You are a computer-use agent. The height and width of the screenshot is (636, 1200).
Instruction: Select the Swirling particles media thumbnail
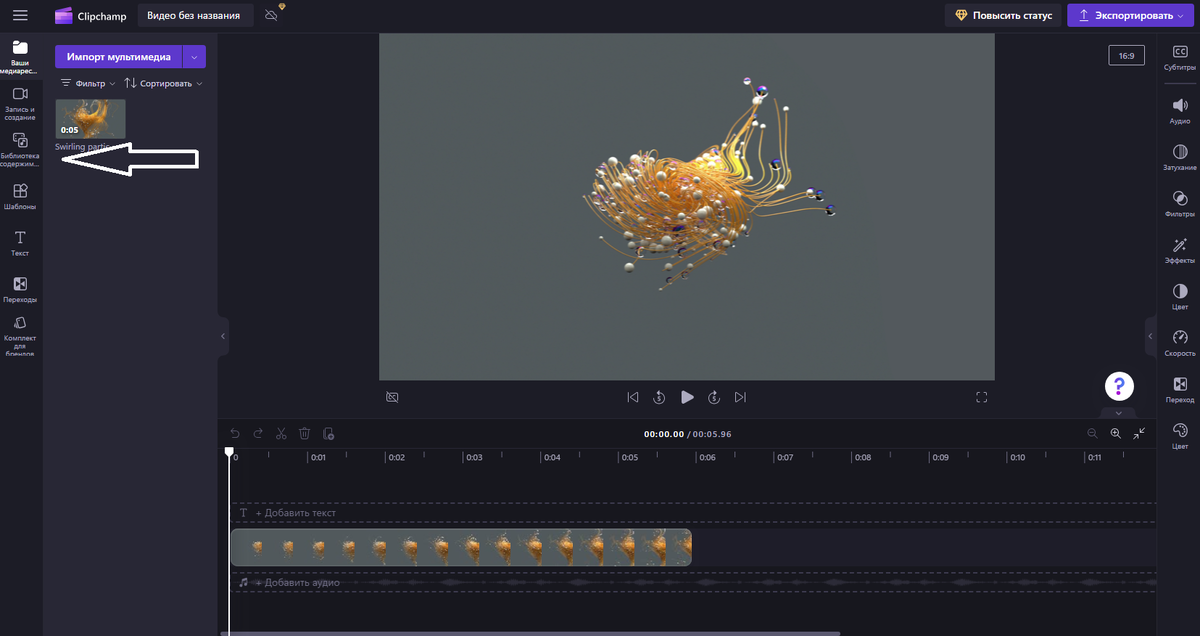[x=91, y=118]
